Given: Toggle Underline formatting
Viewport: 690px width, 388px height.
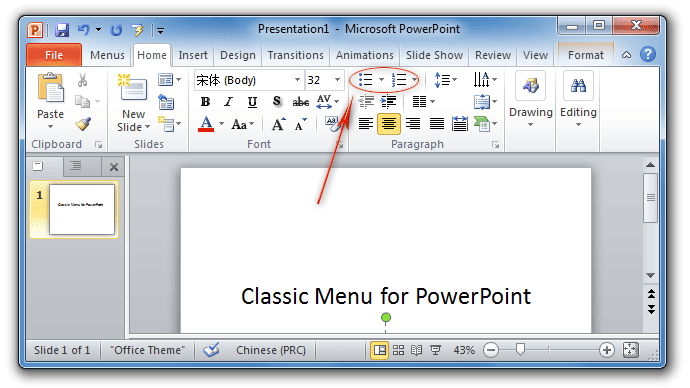Looking at the screenshot, I should tap(252, 102).
